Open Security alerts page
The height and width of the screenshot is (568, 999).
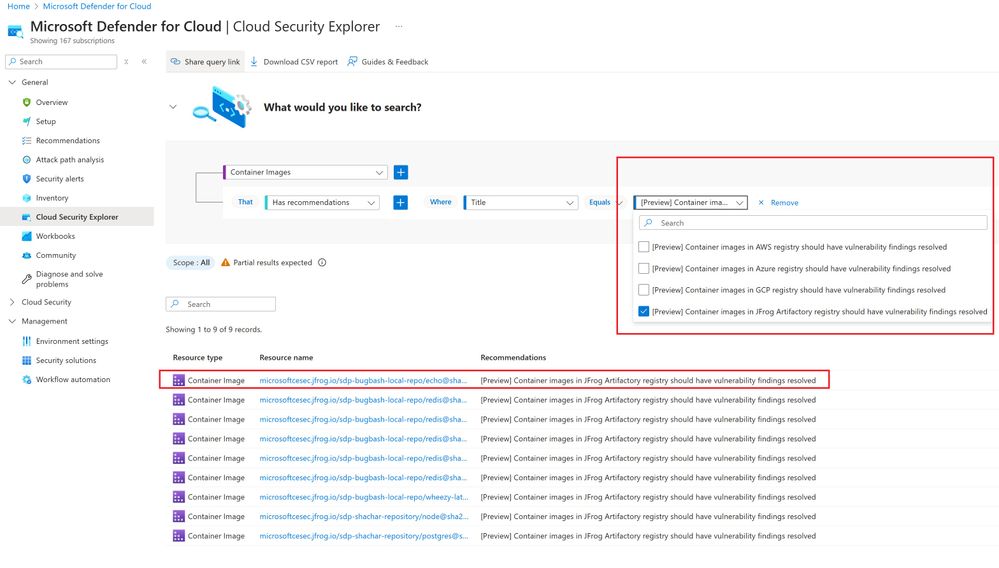click(x=60, y=179)
